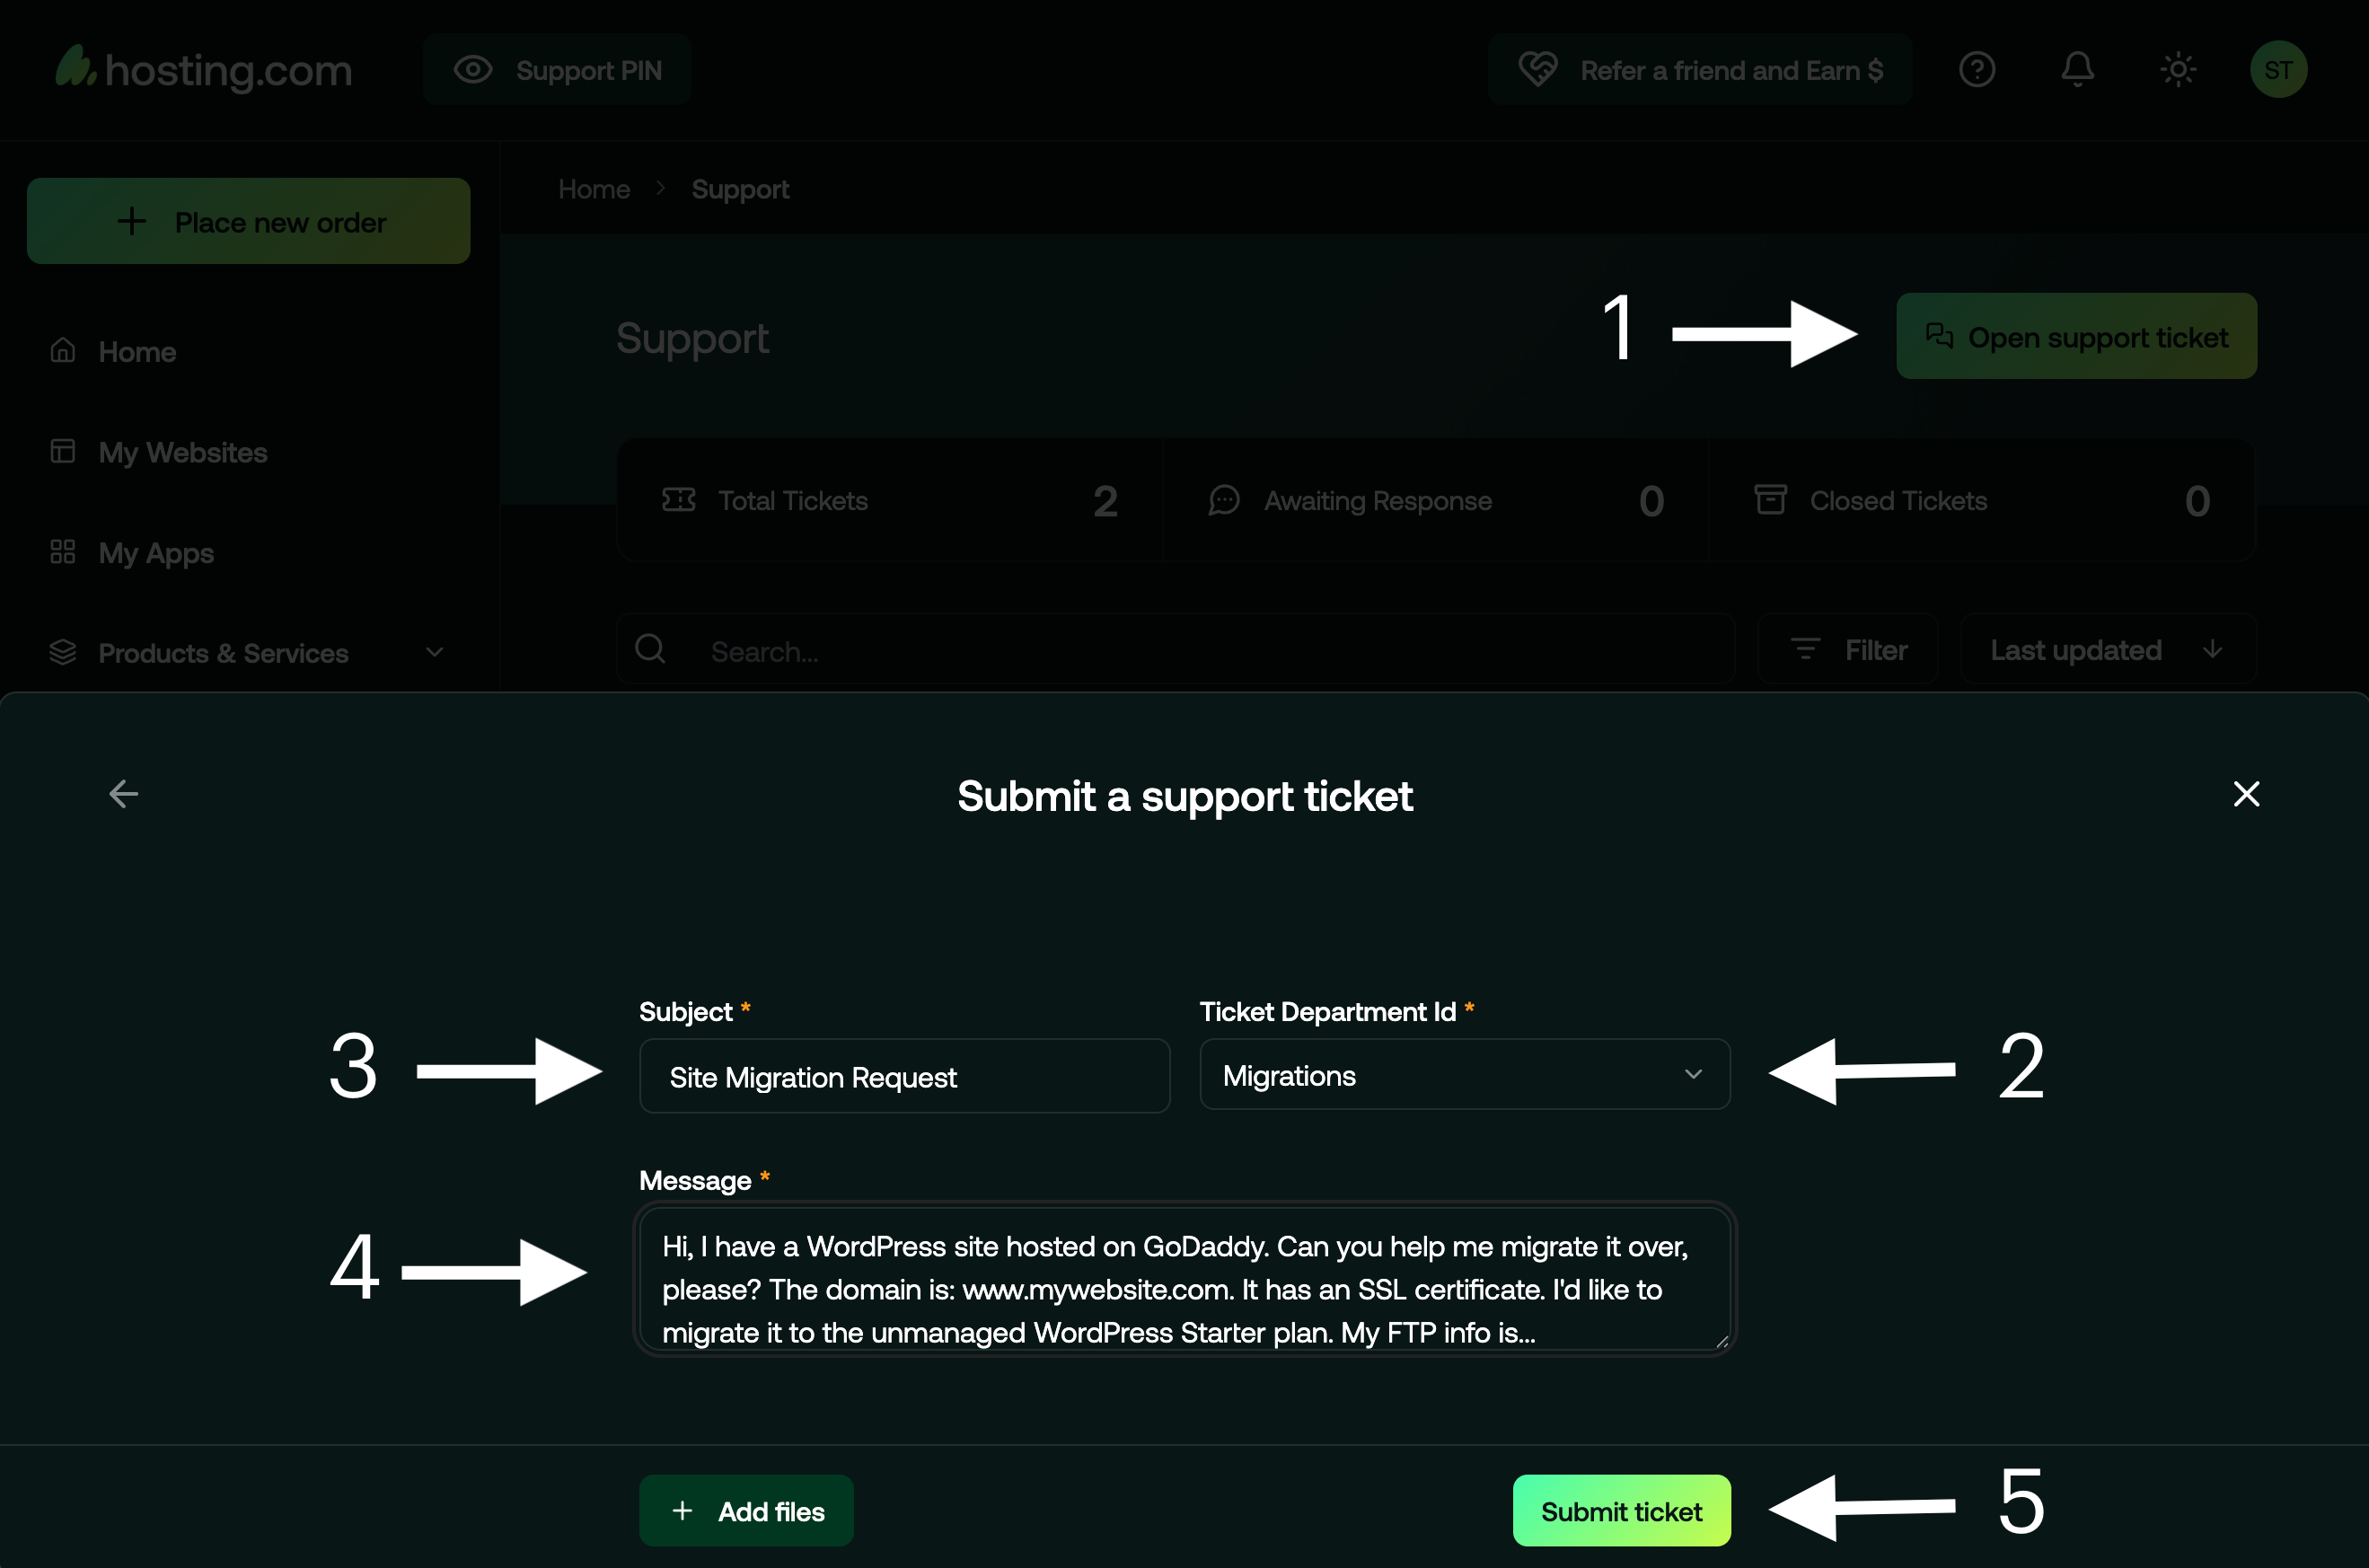The image size is (2369, 1568).
Task: Toggle the light theme sun icon
Action: pyautogui.click(x=2178, y=70)
